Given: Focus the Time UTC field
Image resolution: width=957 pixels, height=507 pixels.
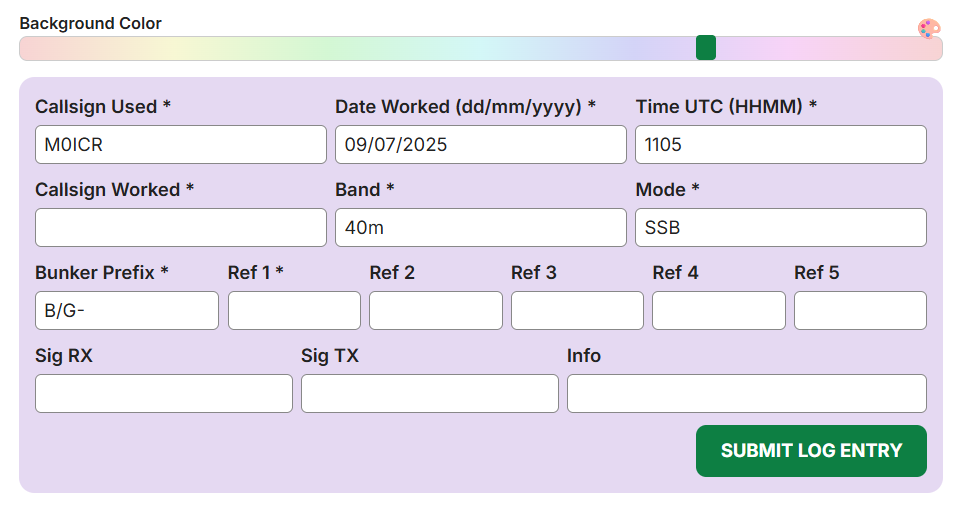Looking at the screenshot, I should pos(780,145).
